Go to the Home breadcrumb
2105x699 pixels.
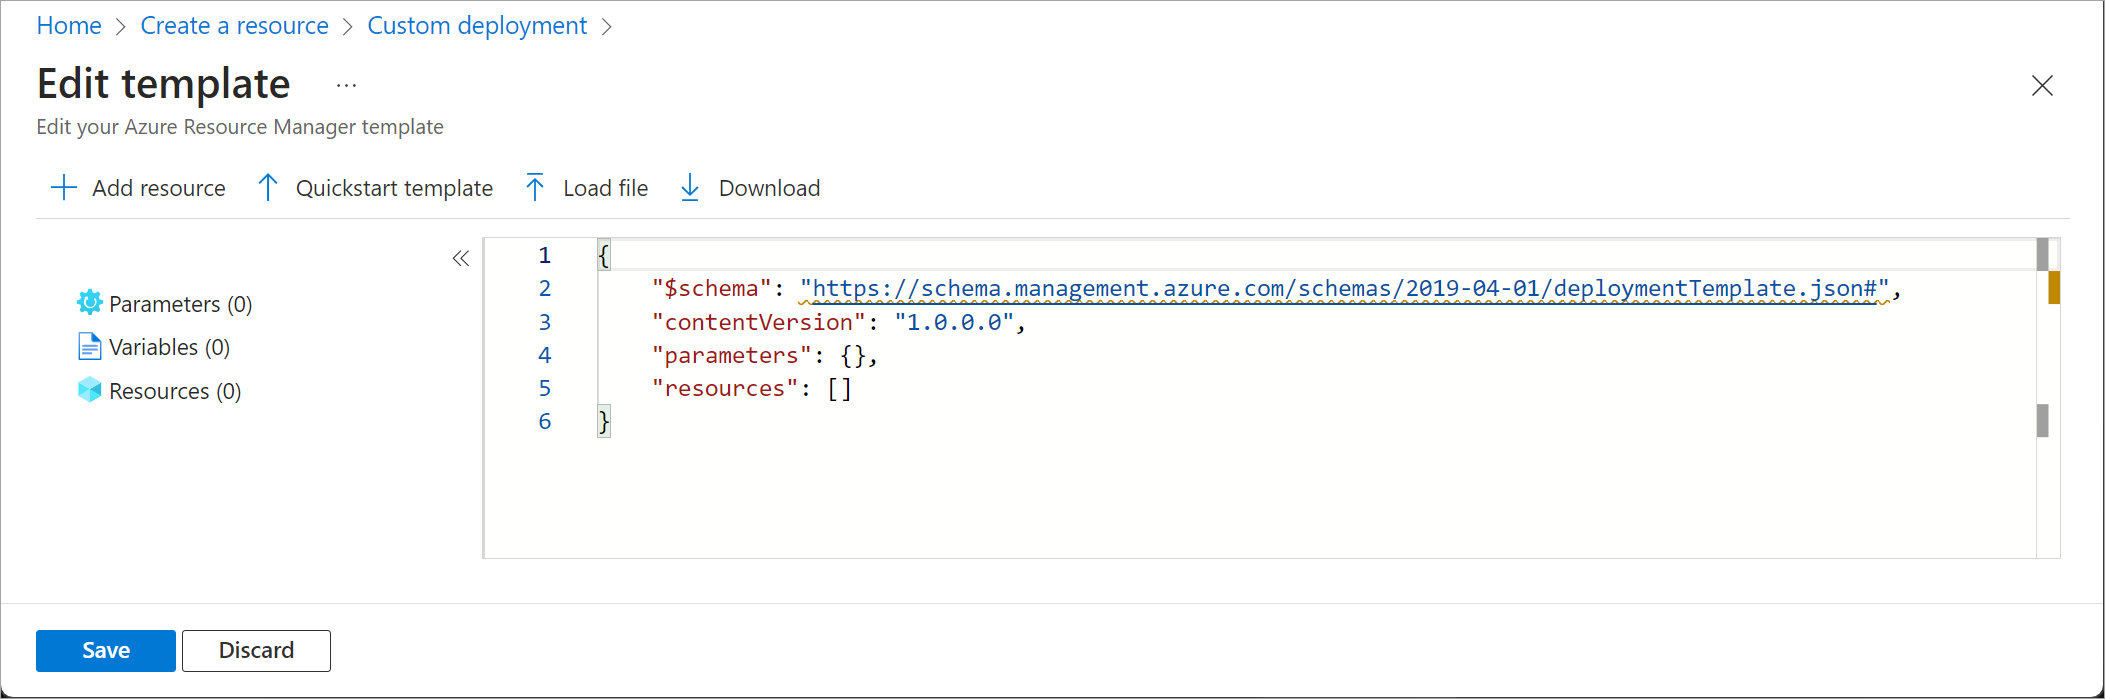point(69,26)
